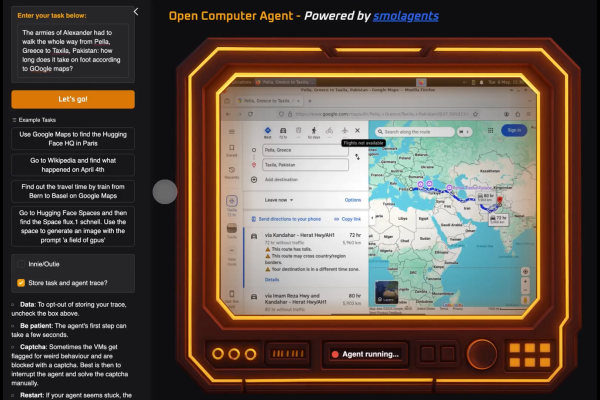The height and width of the screenshot is (400, 600).
Task: Open the Recents icon in Maps
Action: click(232, 172)
